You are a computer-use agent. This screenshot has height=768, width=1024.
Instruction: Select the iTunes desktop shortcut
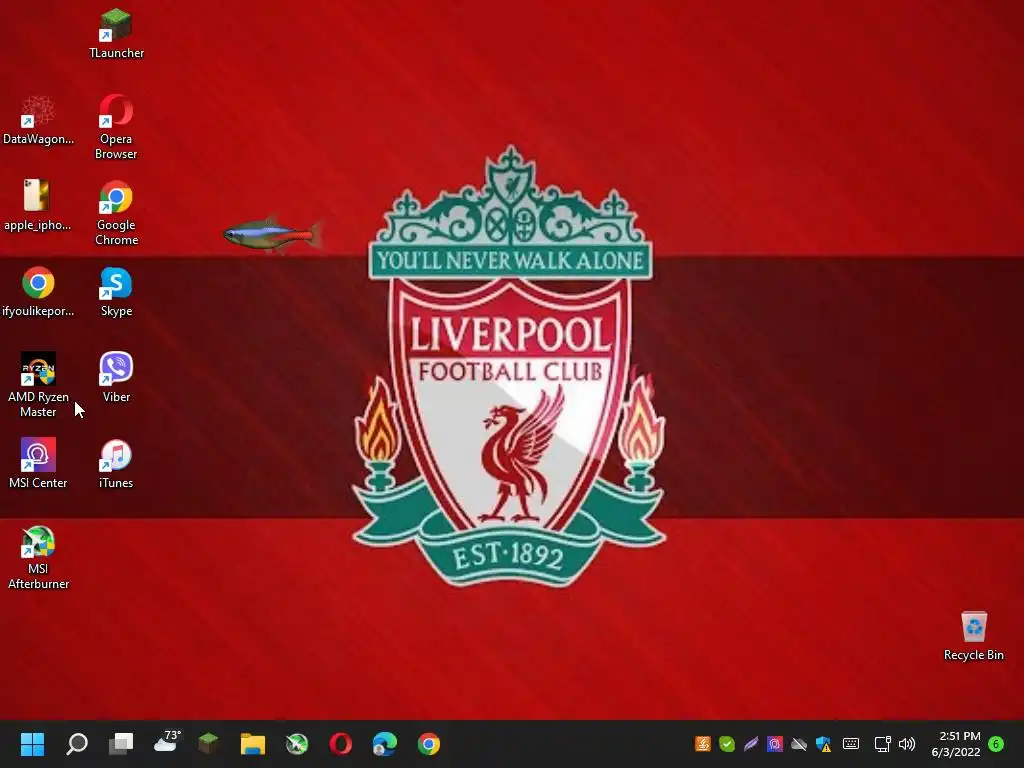click(116, 464)
